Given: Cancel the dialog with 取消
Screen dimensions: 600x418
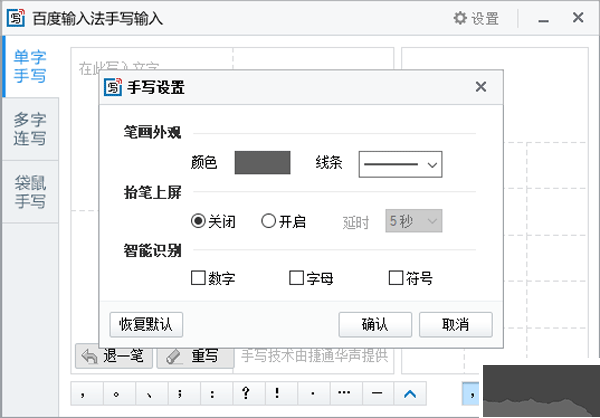Looking at the screenshot, I should click(x=455, y=325).
